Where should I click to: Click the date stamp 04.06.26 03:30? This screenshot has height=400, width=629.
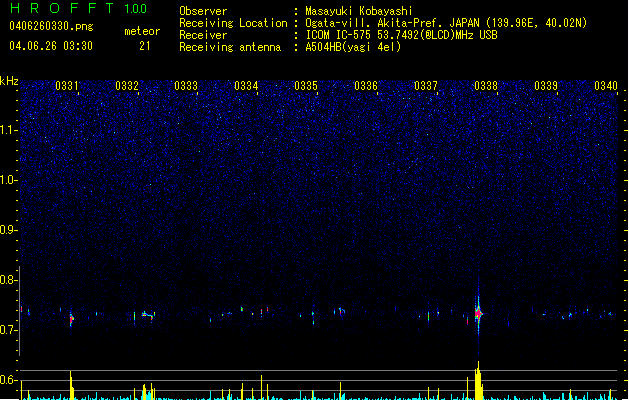[51, 46]
